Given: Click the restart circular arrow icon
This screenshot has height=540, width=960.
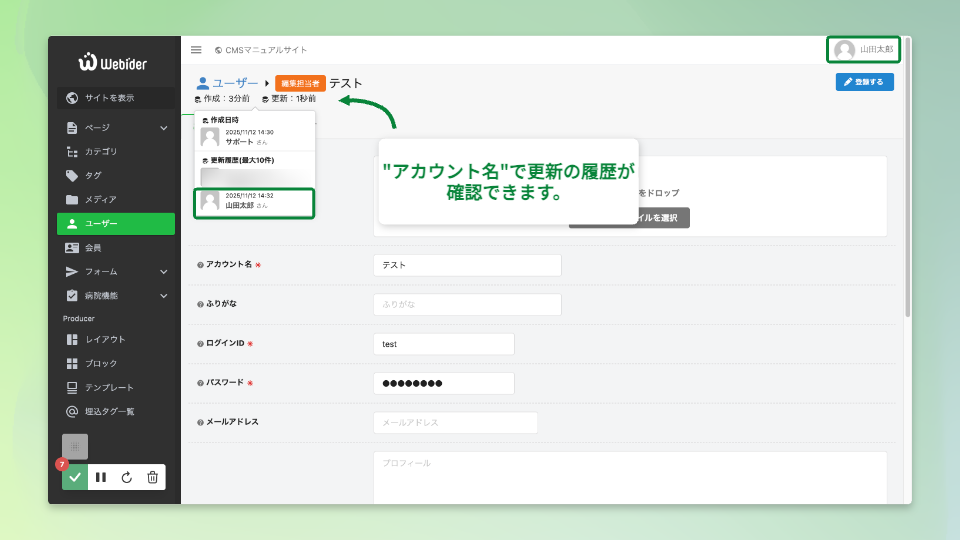Looking at the screenshot, I should point(127,477).
